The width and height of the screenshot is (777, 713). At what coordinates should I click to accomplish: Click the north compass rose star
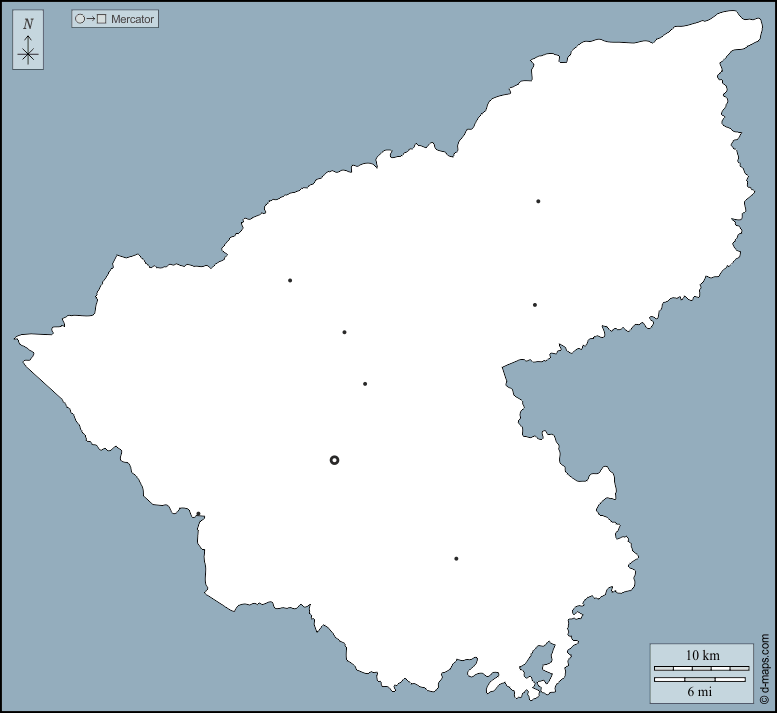tap(28, 55)
